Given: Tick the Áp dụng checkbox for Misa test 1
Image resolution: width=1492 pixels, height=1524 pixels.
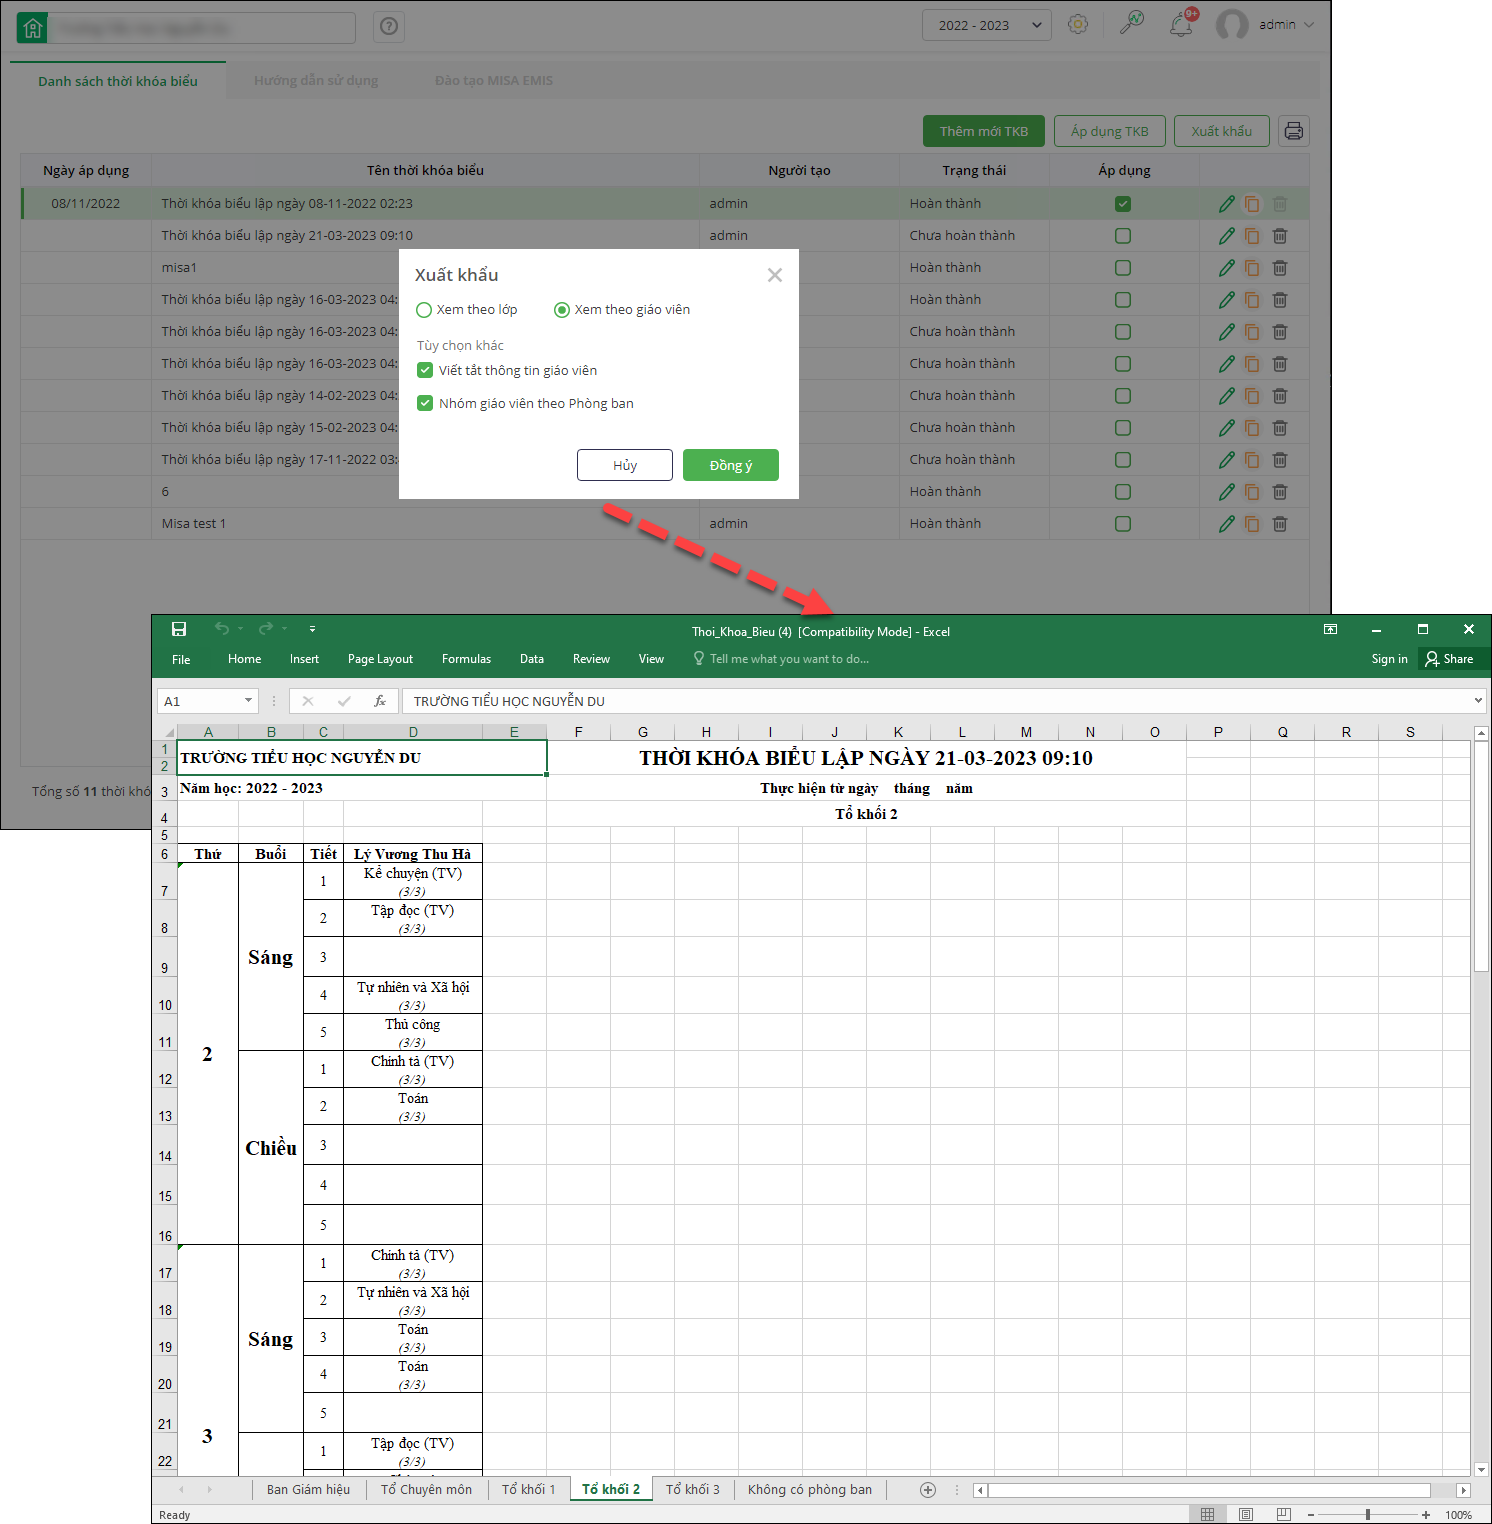Looking at the screenshot, I should tap(1123, 524).
